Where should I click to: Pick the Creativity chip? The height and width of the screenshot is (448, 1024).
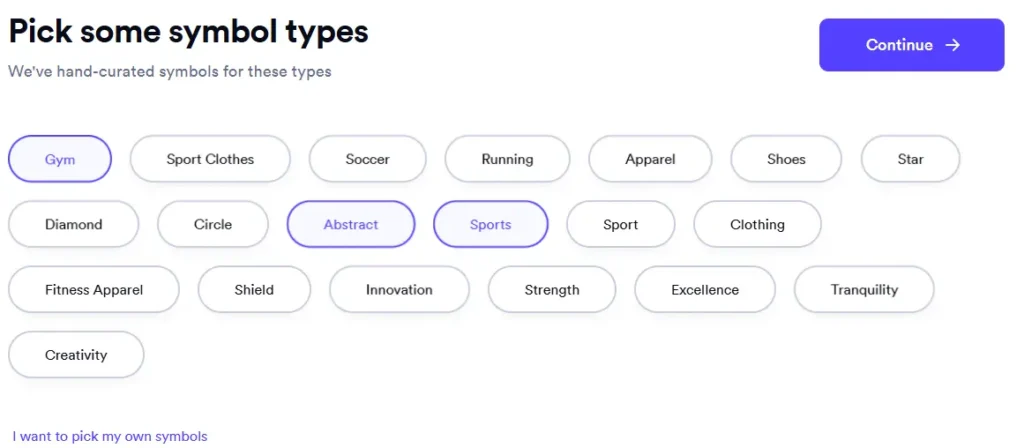coord(76,355)
